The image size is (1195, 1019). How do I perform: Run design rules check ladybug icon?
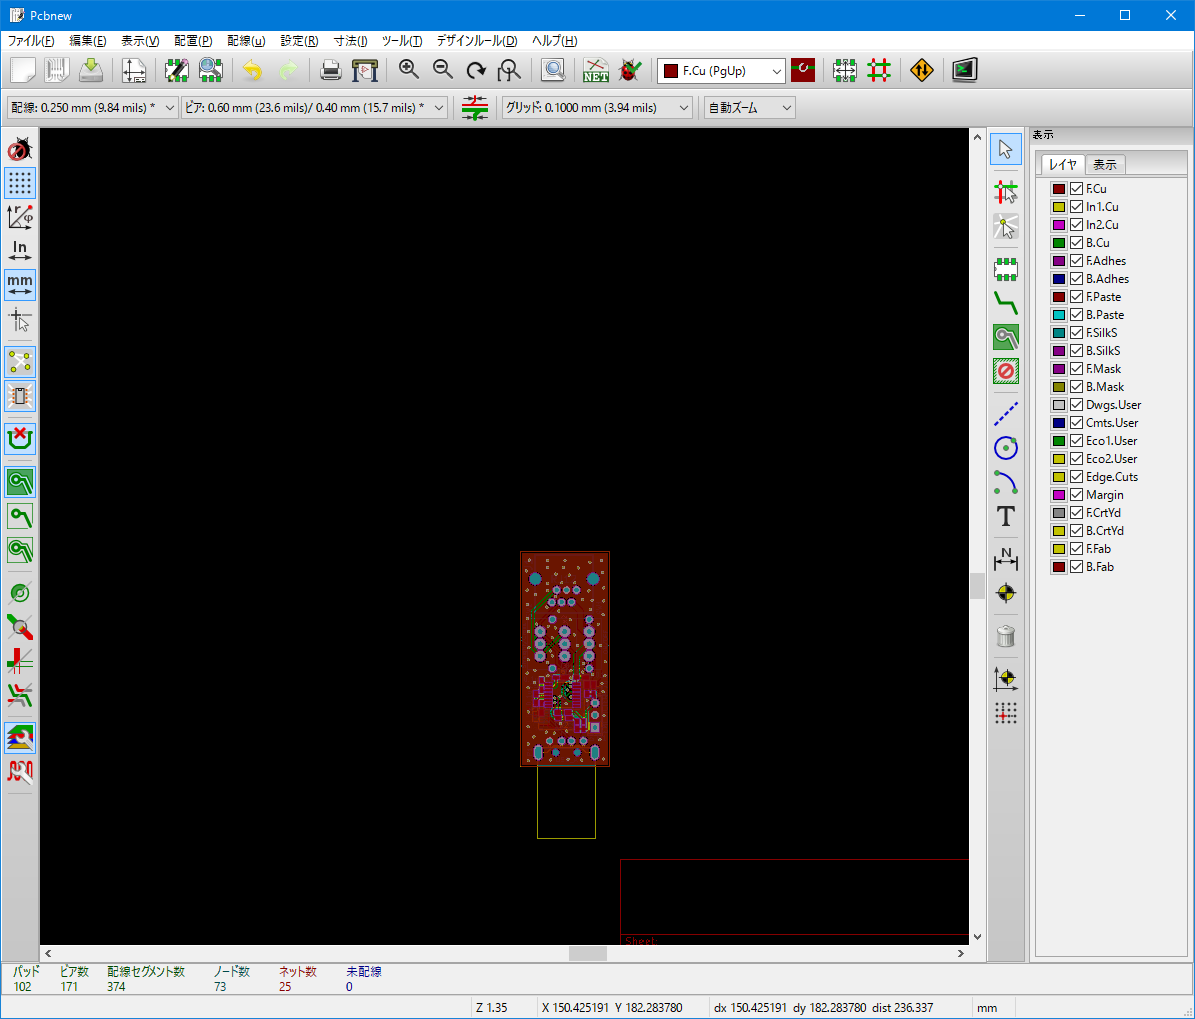click(630, 70)
